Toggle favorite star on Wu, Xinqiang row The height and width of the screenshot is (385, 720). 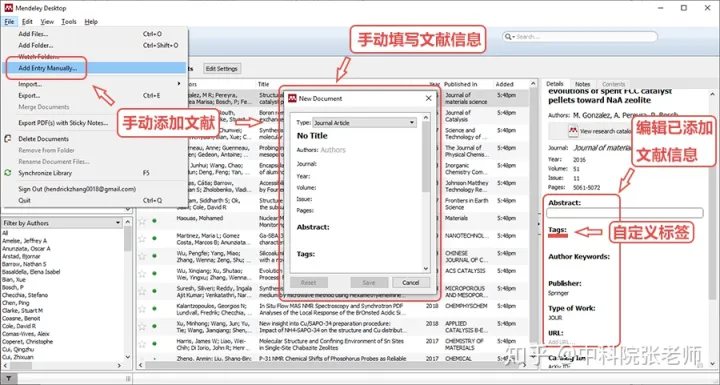[142, 273]
